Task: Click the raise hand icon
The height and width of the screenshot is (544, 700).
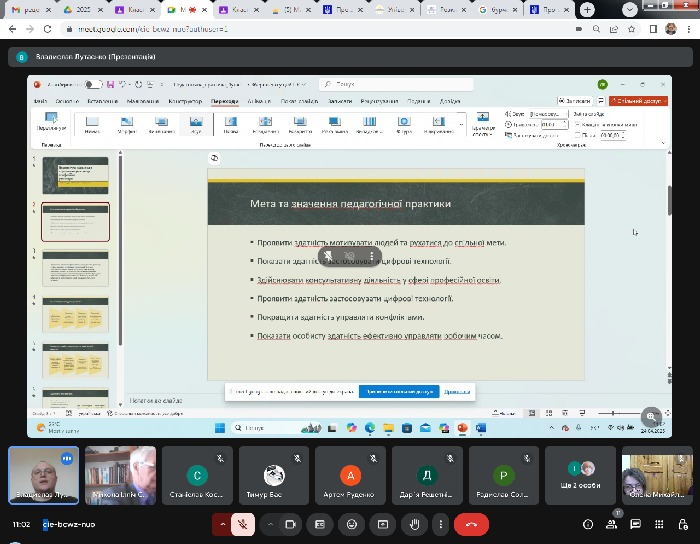Action: click(x=414, y=524)
